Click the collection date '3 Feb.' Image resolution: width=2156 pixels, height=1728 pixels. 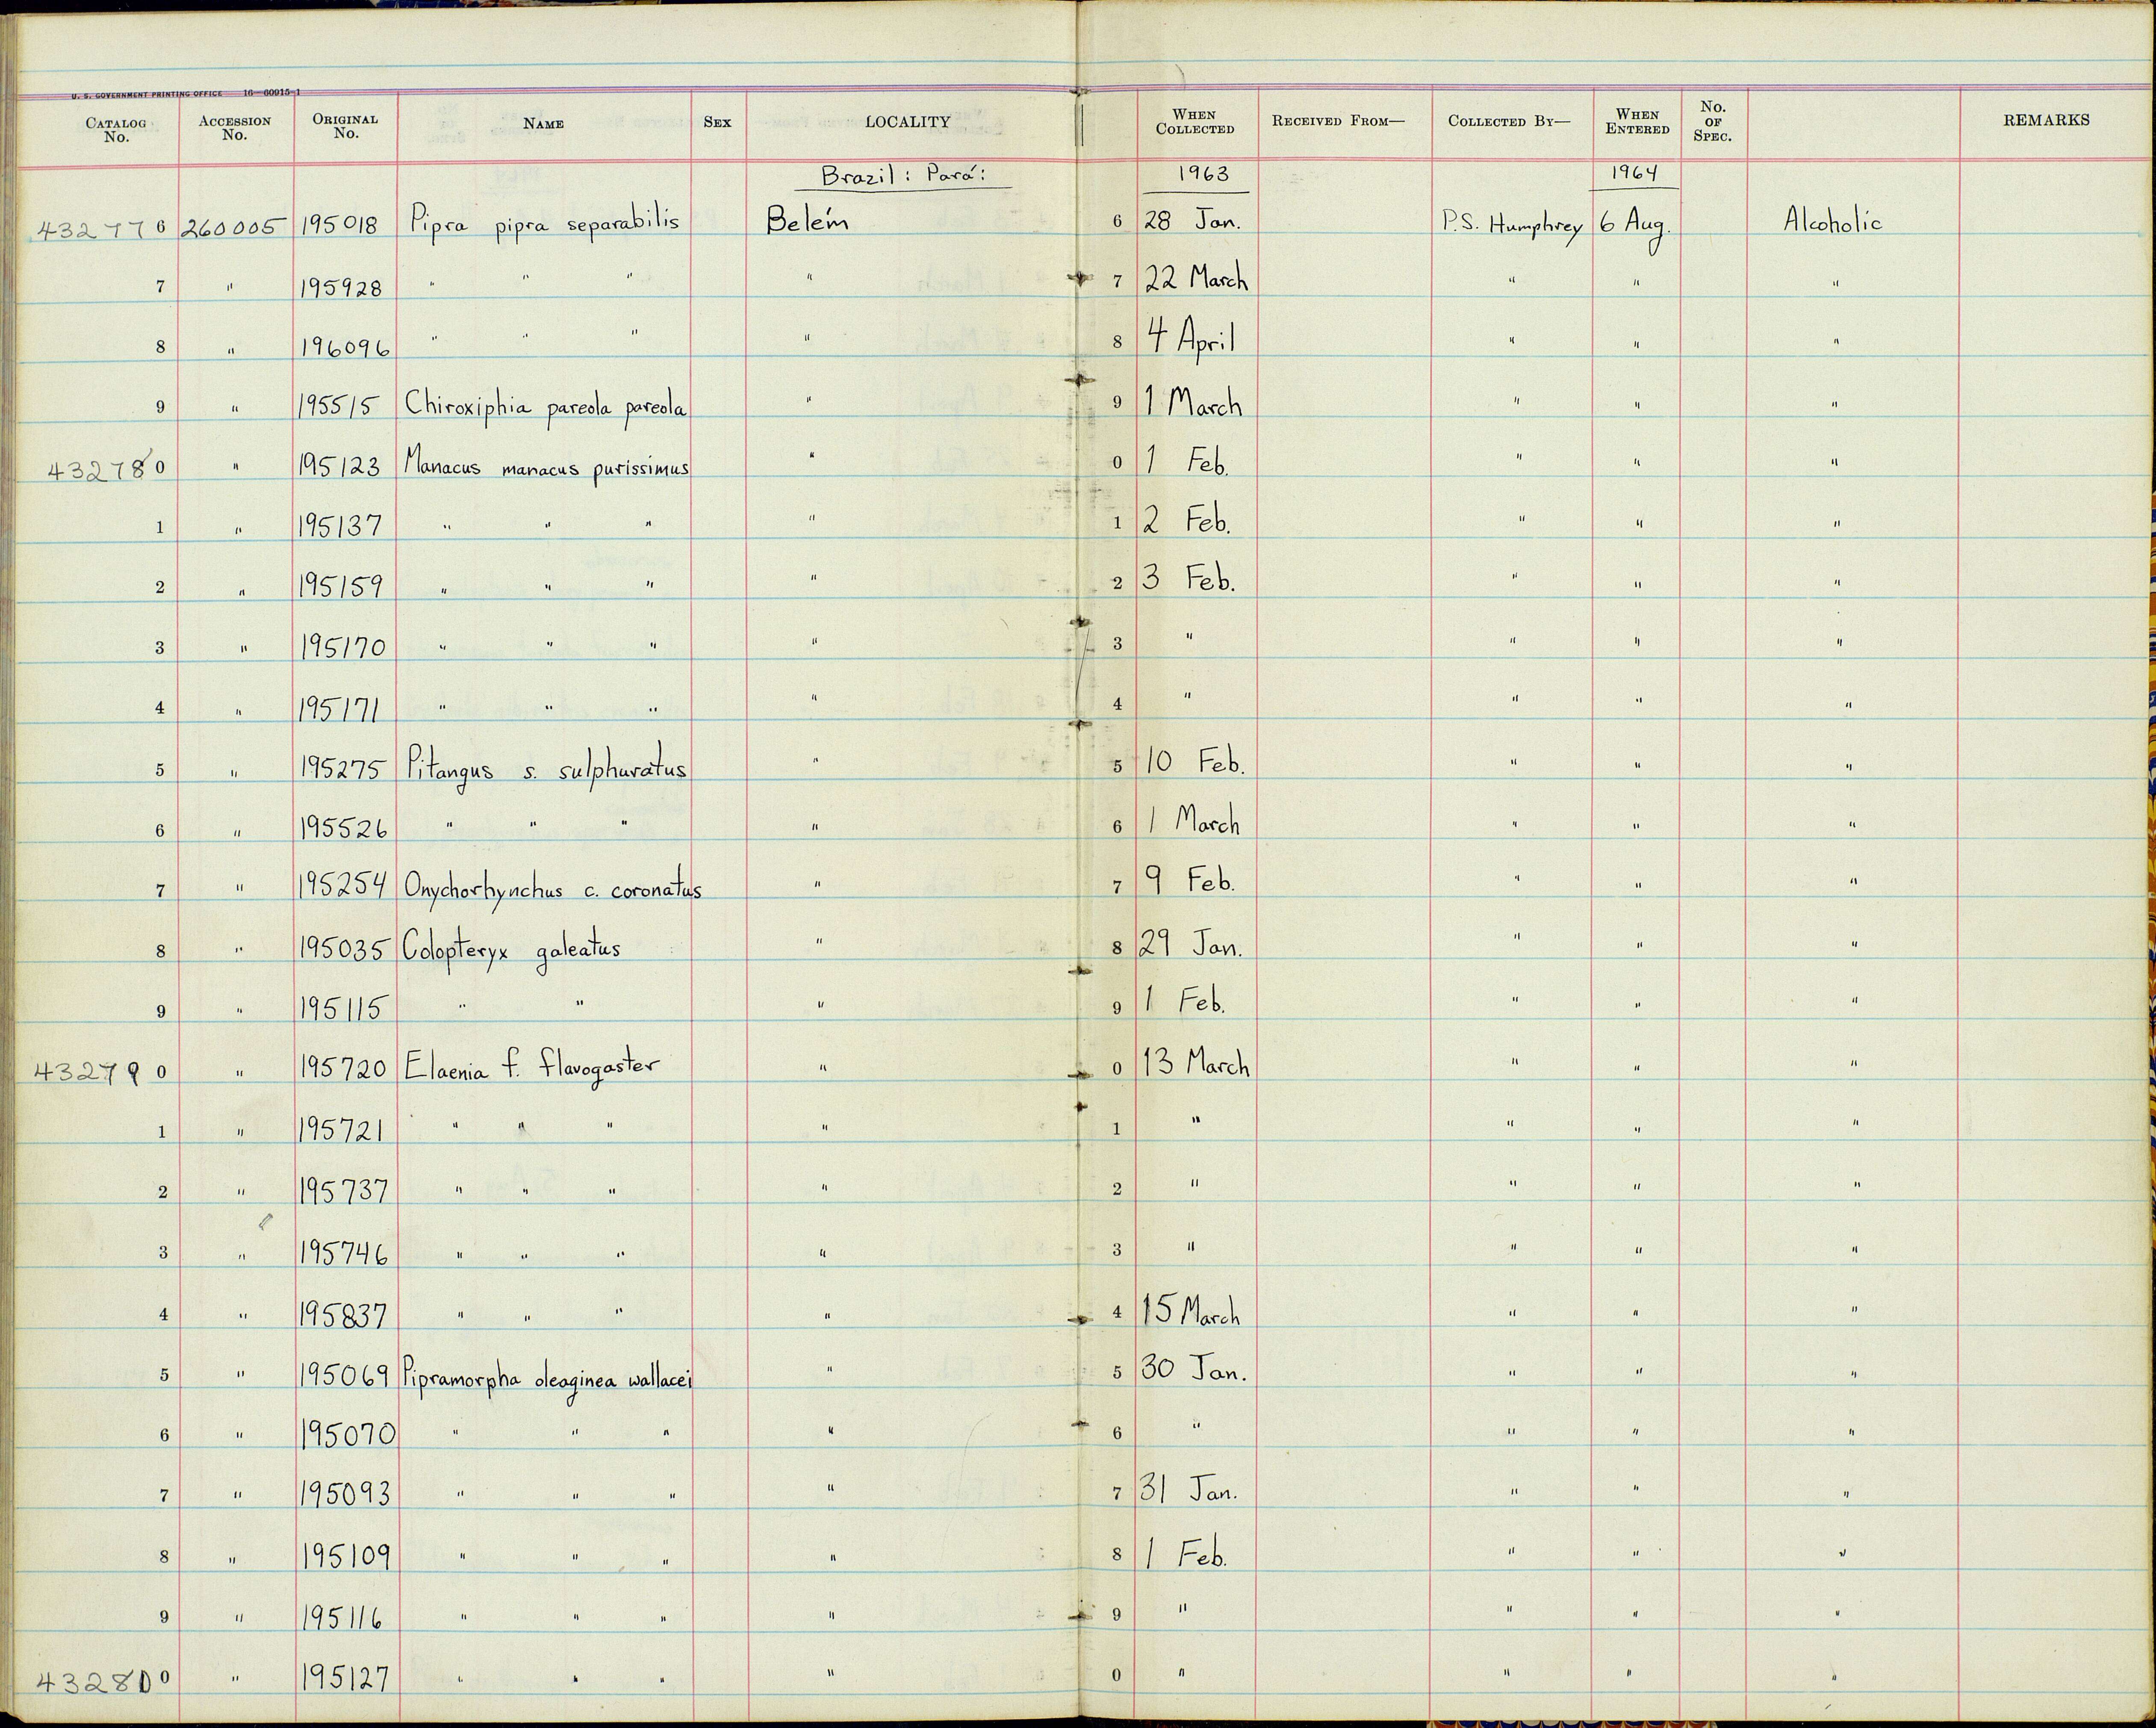pyautogui.click(x=1189, y=580)
